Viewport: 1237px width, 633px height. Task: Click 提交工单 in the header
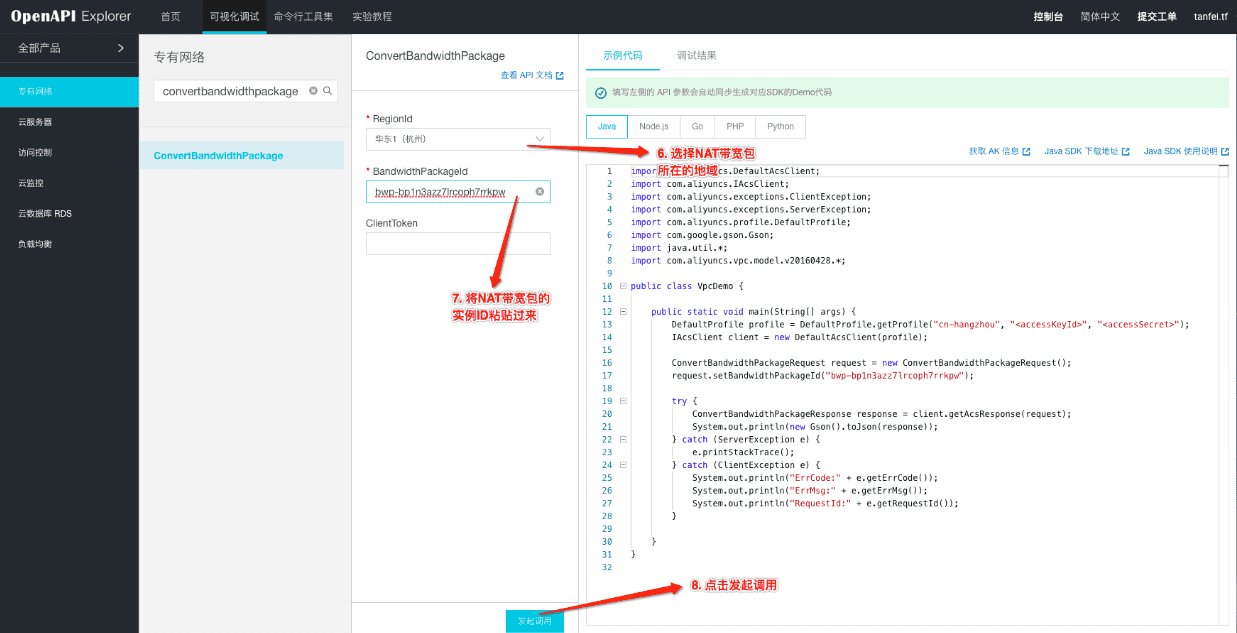point(1157,17)
